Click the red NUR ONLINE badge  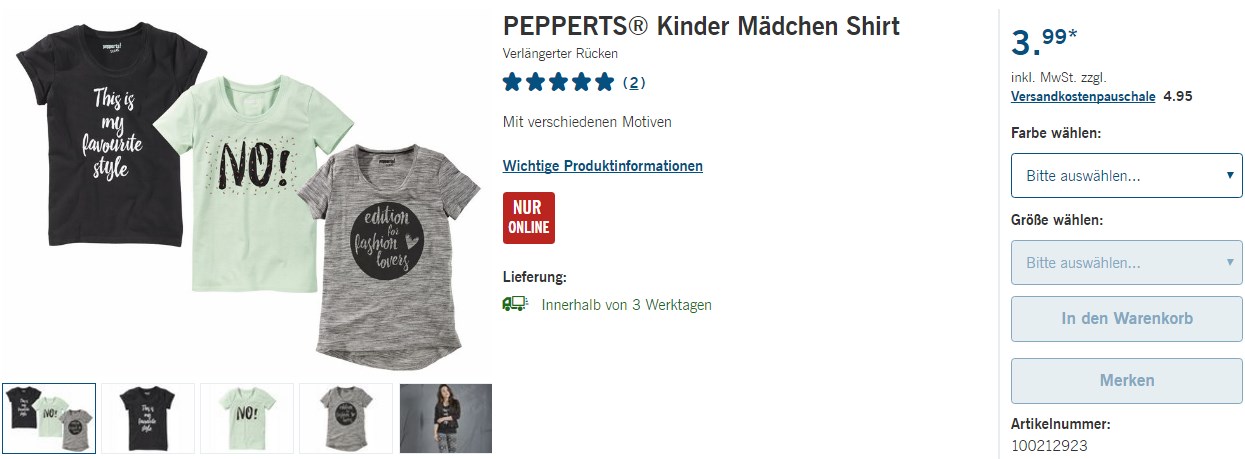pyautogui.click(x=529, y=218)
